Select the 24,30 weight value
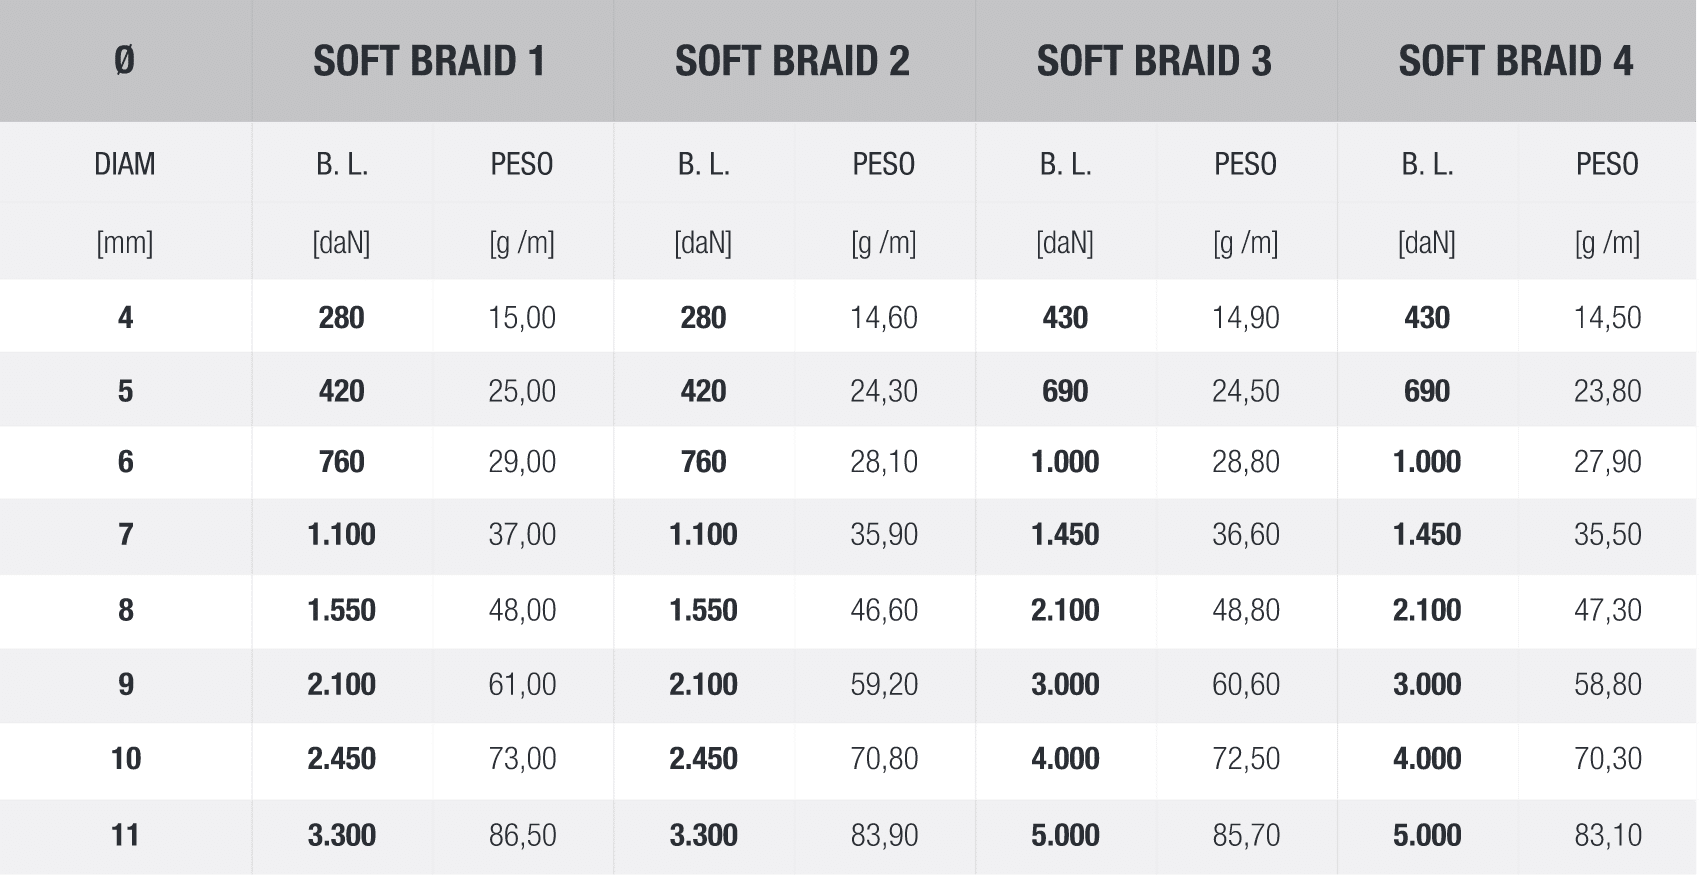Screen dimensions: 1700x883 point(884,391)
